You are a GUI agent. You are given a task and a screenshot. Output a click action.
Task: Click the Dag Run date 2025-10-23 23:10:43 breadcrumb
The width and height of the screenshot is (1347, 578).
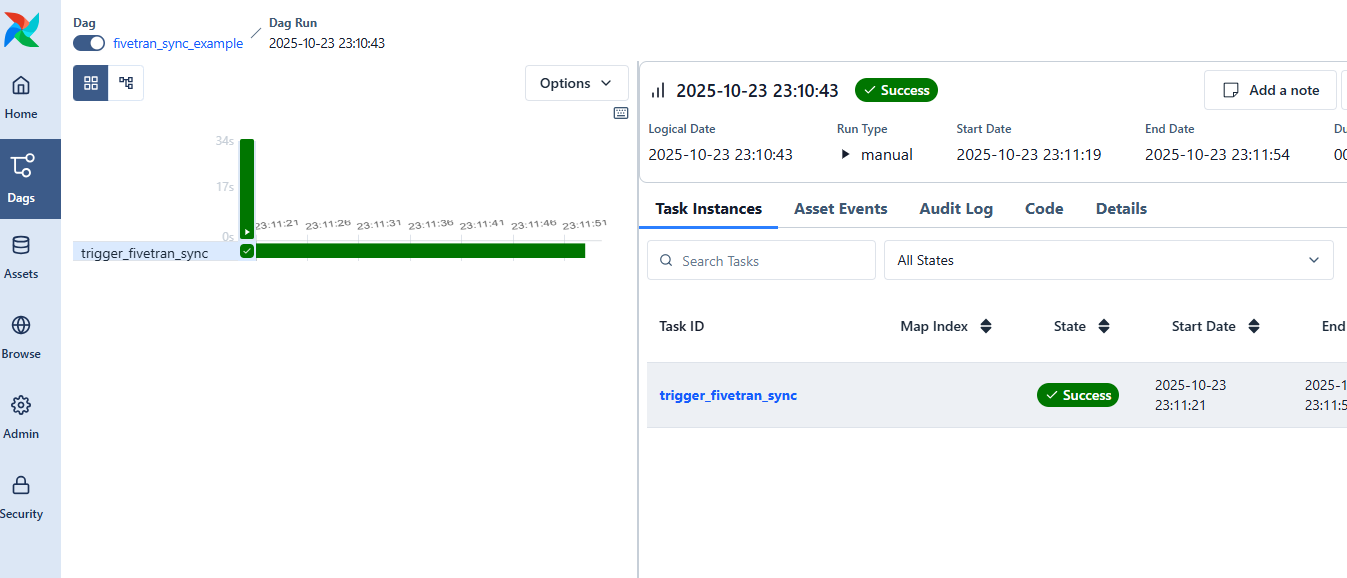(327, 43)
